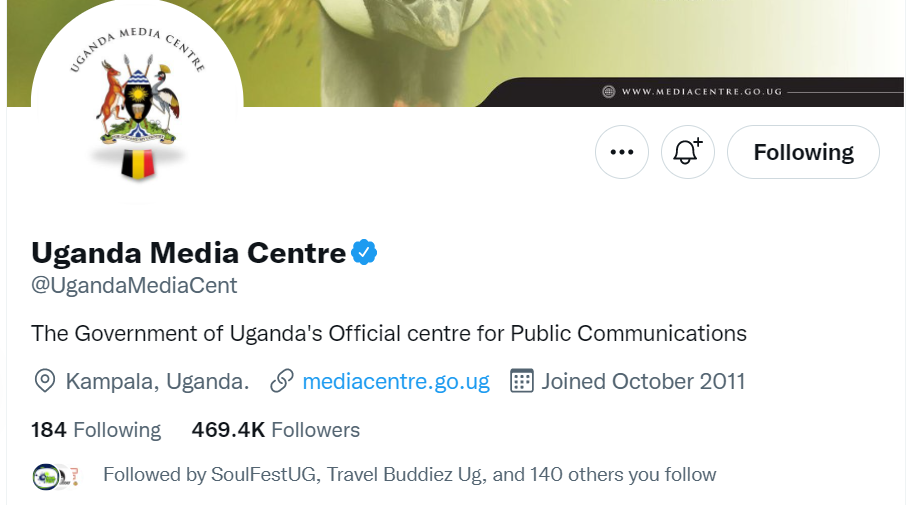
Task: Open the three-dot More options menu
Action: pos(622,152)
